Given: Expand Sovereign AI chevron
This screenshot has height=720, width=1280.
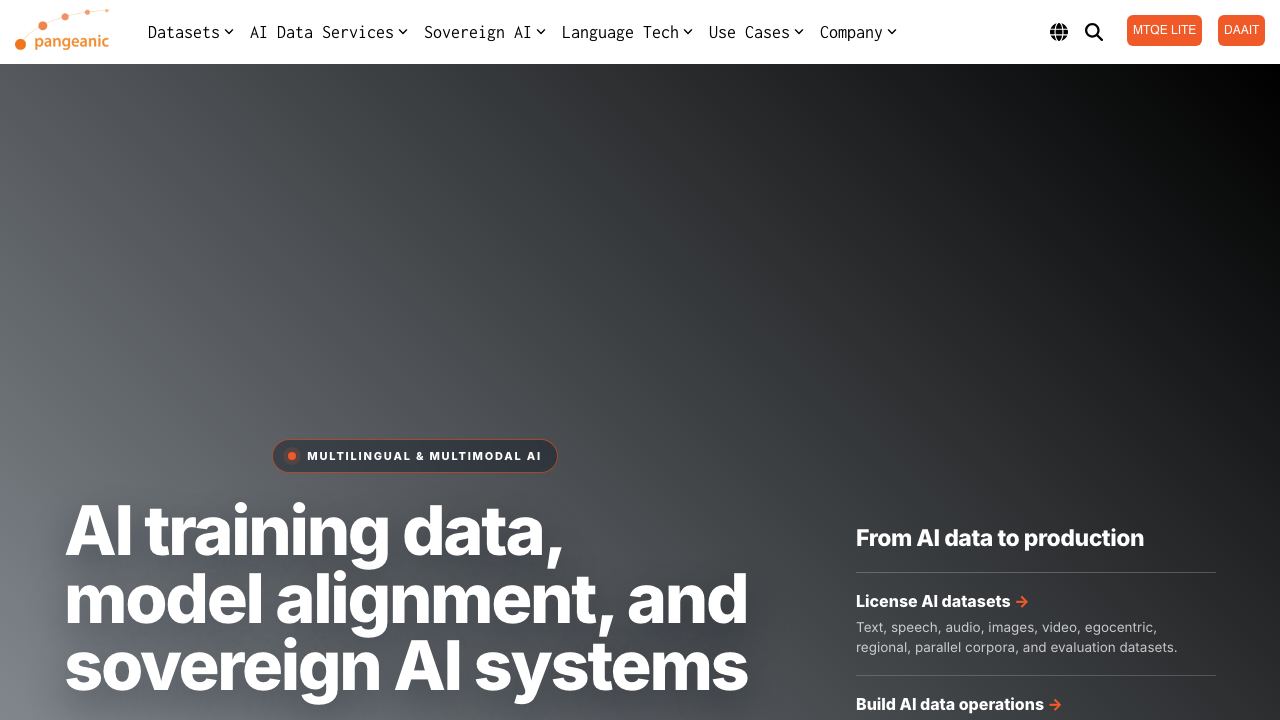Looking at the screenshot, I should tap(541, 32).
